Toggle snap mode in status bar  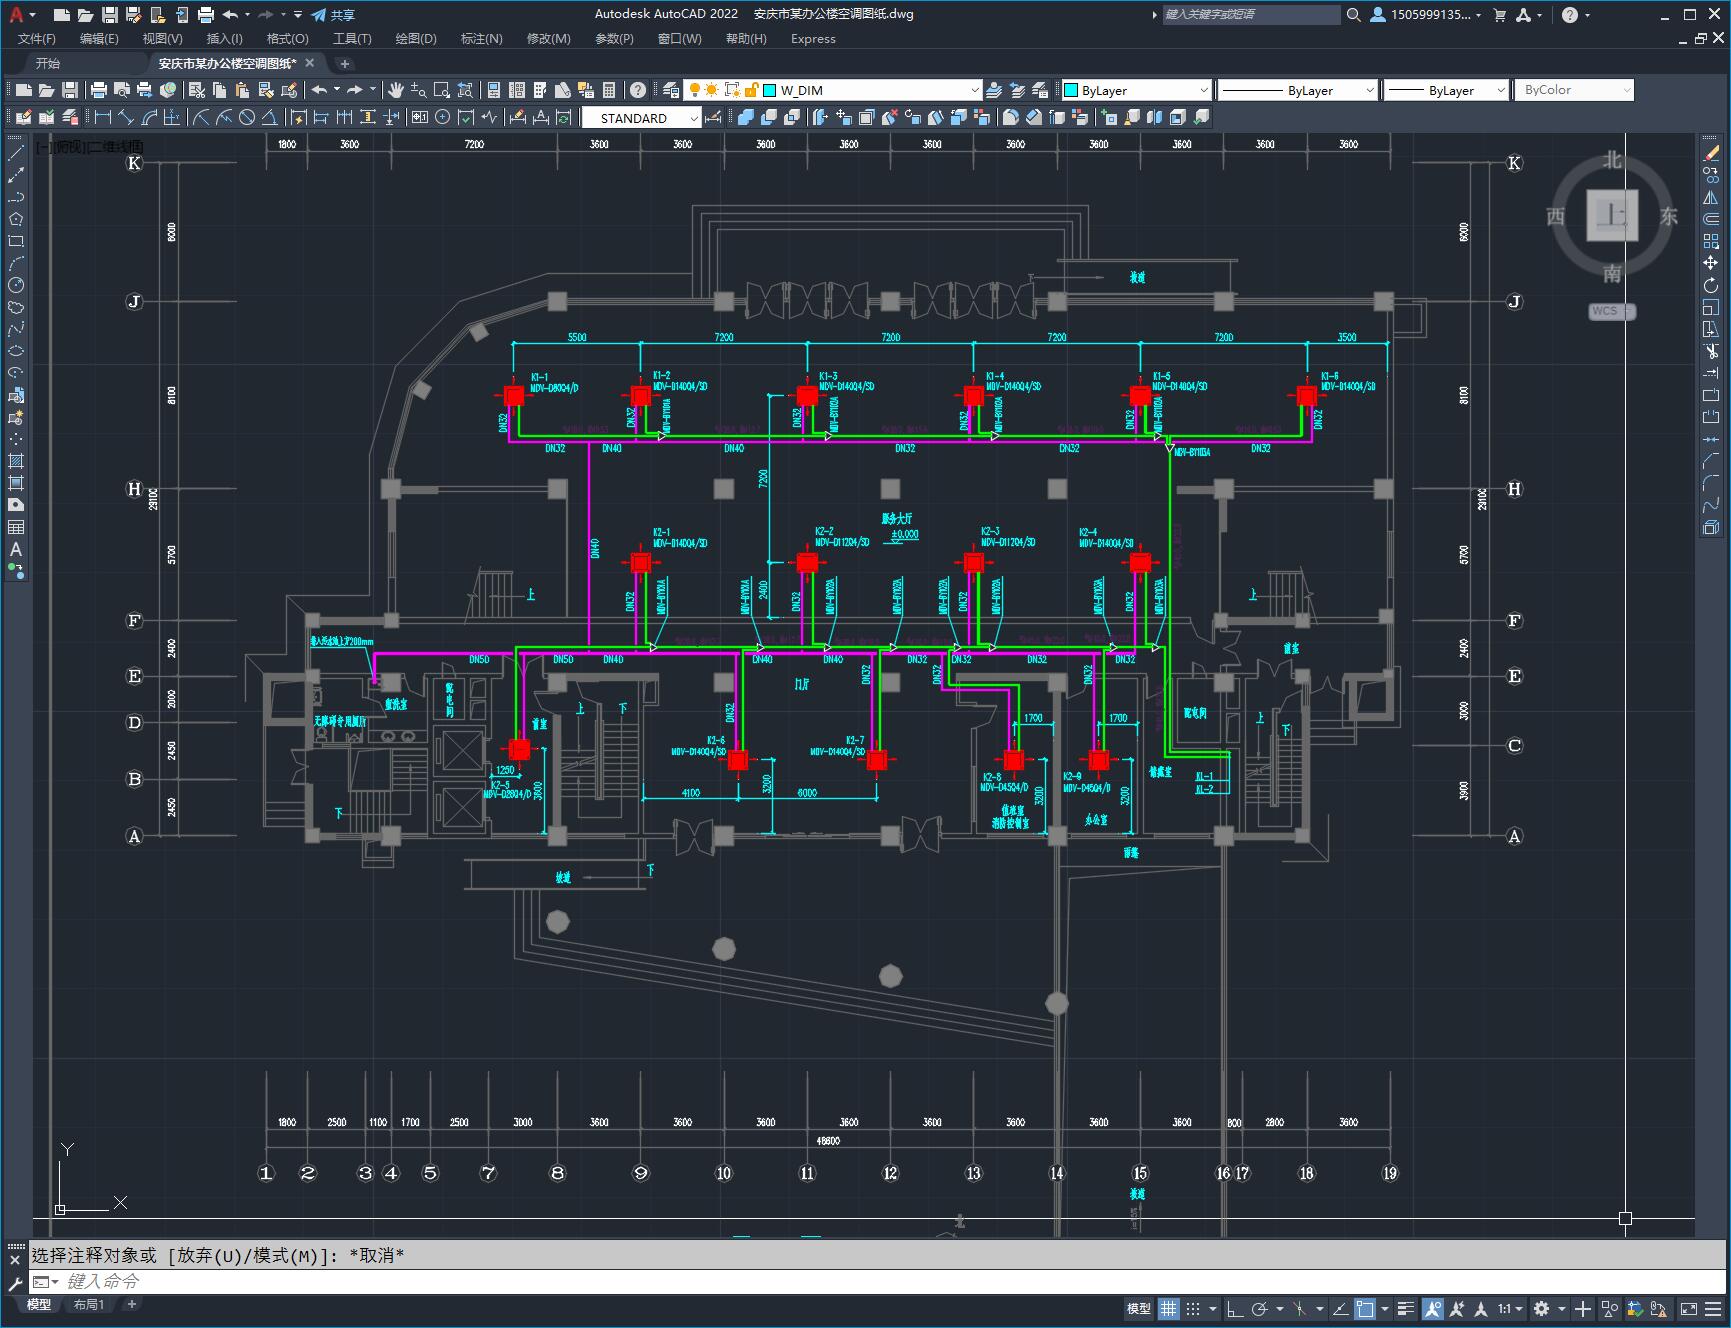(x=1193, y=1308)
